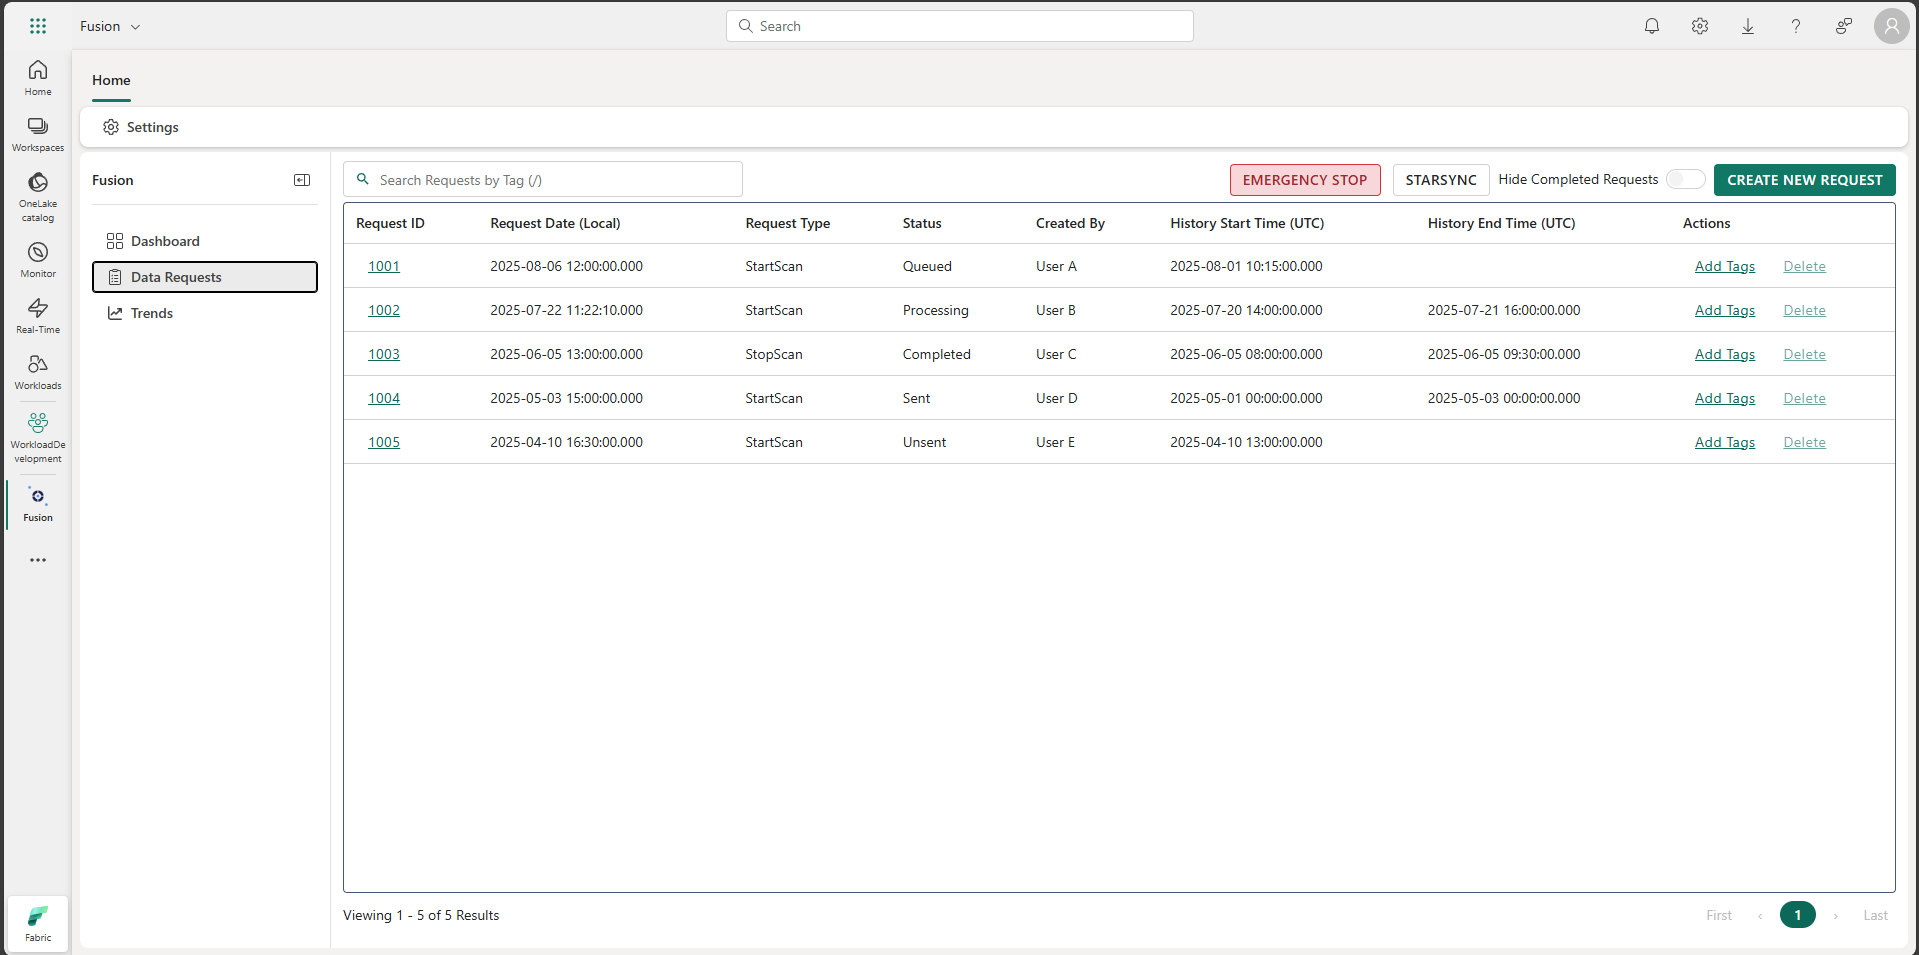This screenshot has height=955, width=1919.
Task: Click the Processing status cell
Action: 935,310
